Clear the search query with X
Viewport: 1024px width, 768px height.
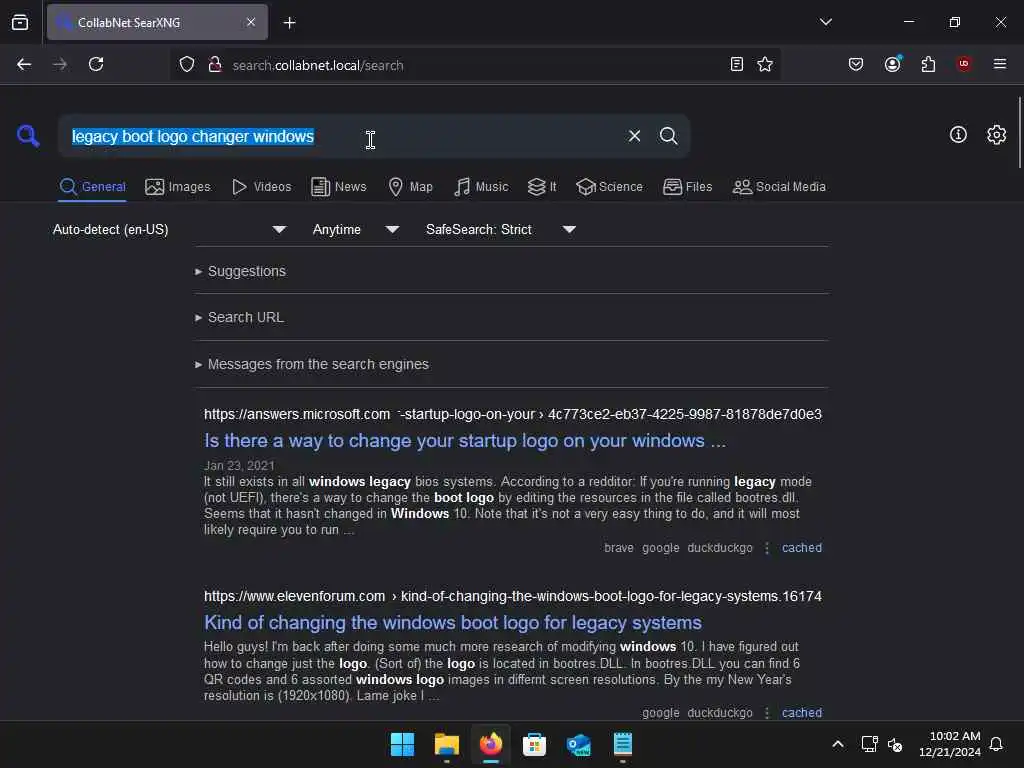pos(634,136)
